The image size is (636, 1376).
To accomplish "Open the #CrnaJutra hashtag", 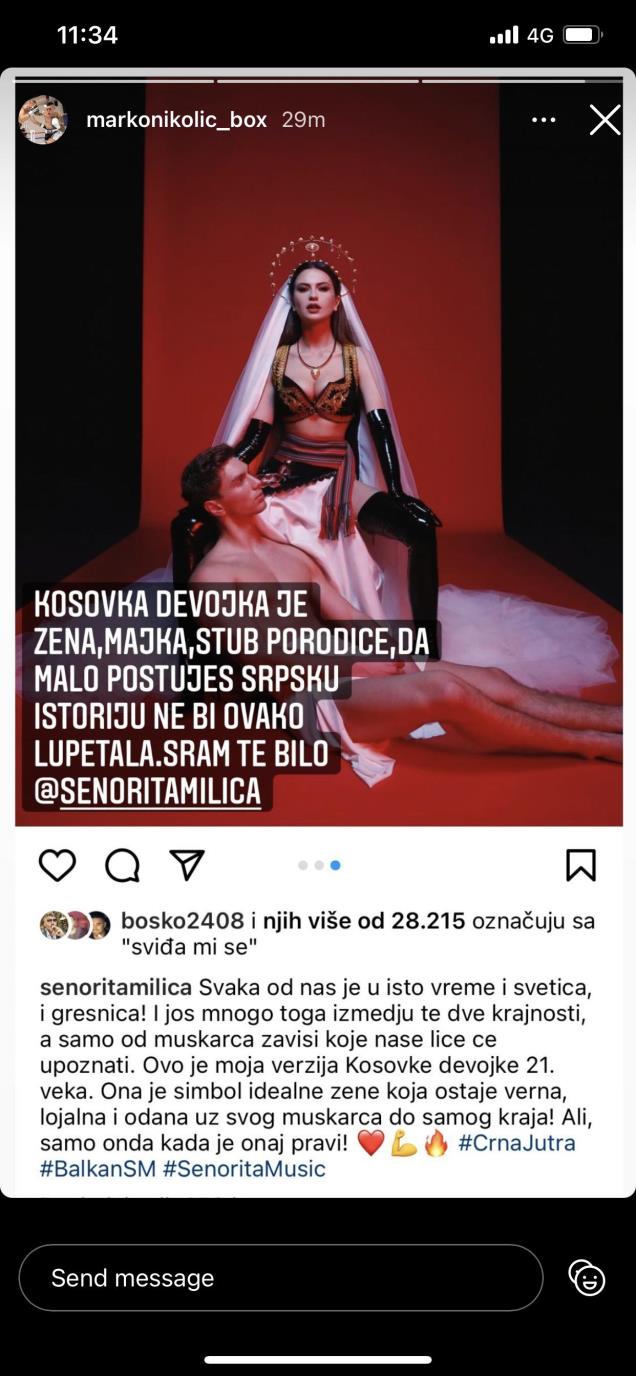I will tap(517, 1142).
